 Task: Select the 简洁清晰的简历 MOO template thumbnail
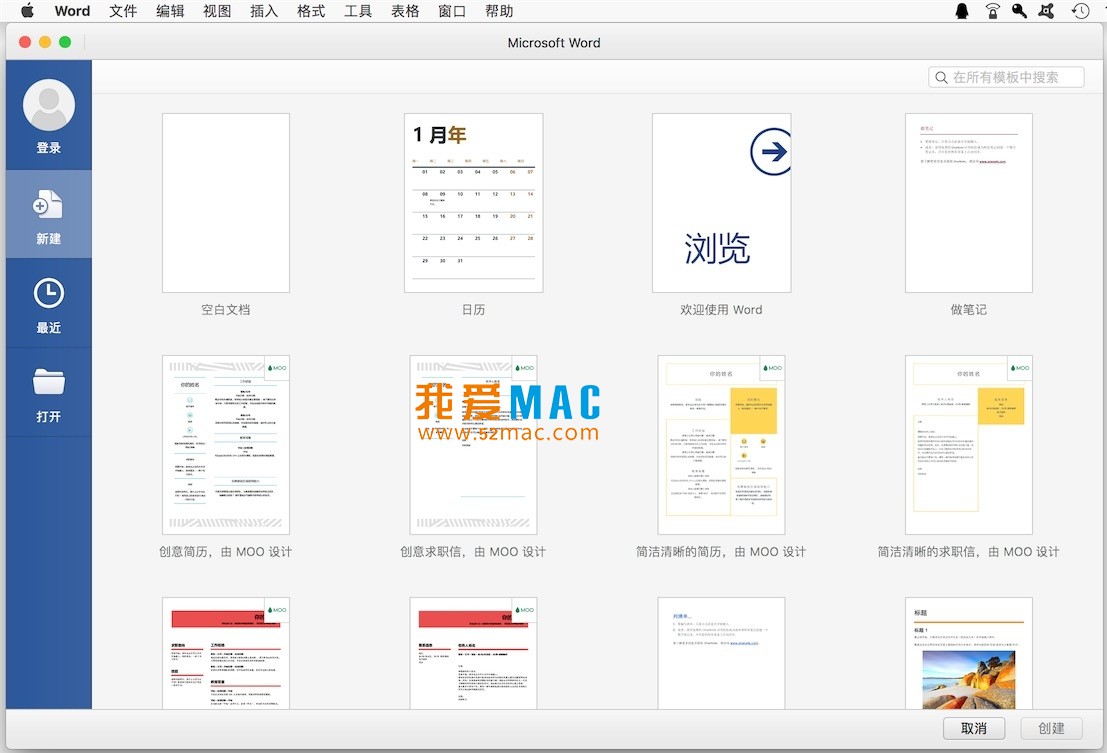click(x=722, y=445)
